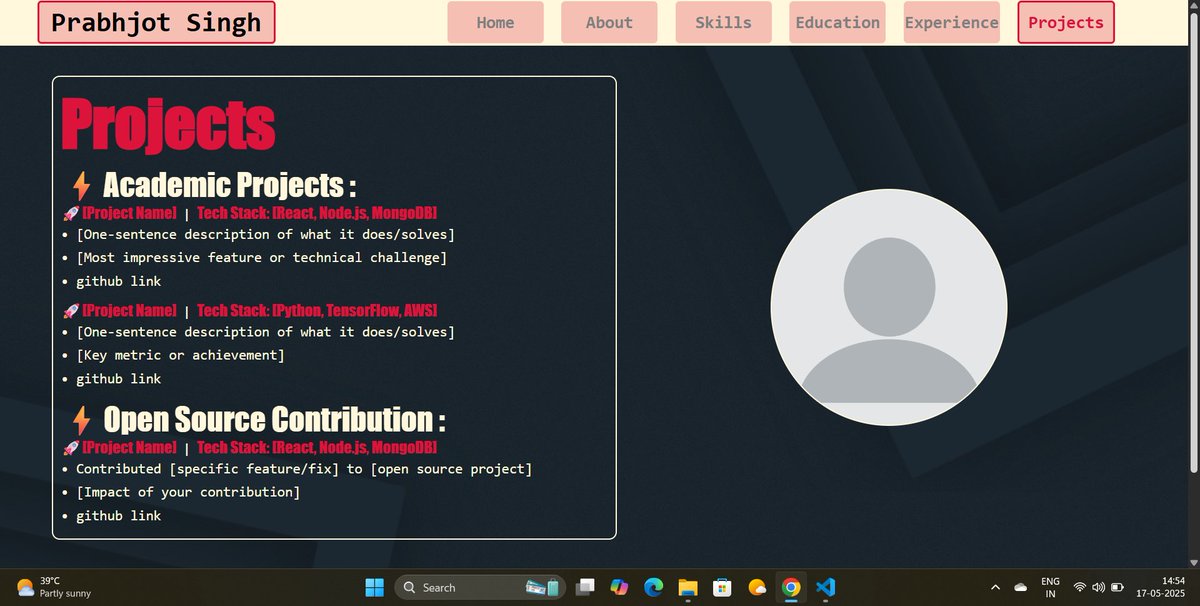The width and height of the screenshot is (1200, 606).
Task: Click the Prabhjot Singh name logo
Action: click(156, 22)
